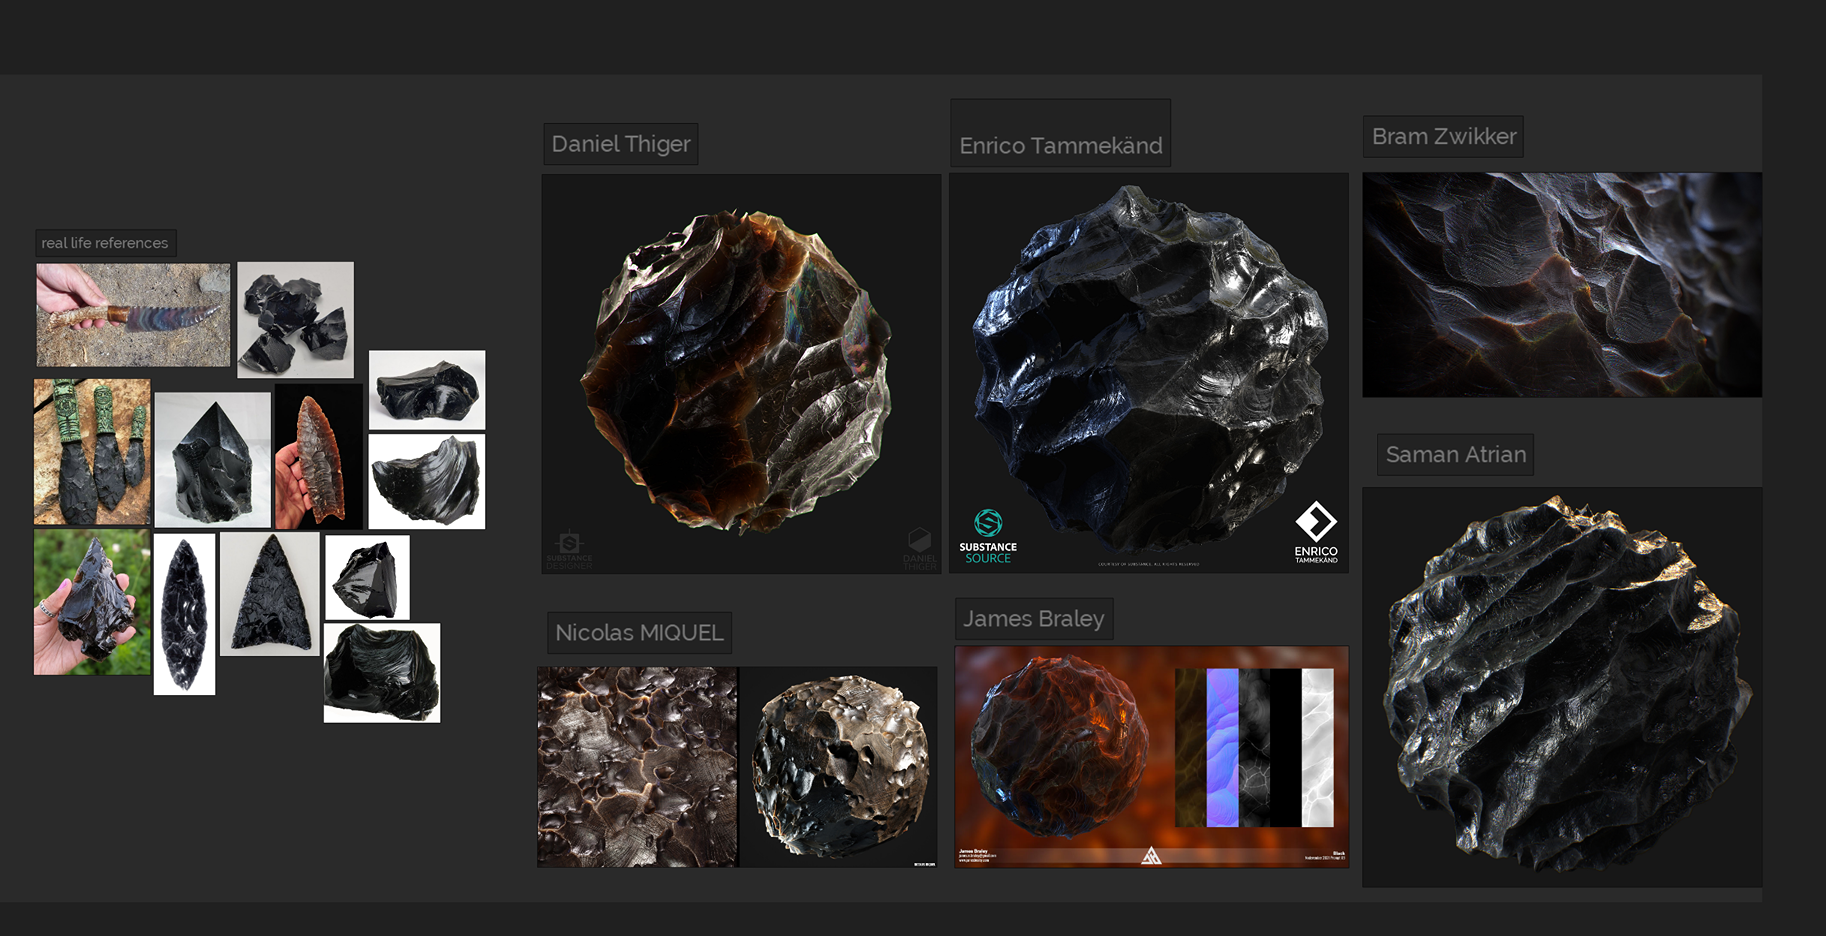Click the Saman Atrian text label
Viewport: 1826px width, 936px height.
(x=1455, y=455)
